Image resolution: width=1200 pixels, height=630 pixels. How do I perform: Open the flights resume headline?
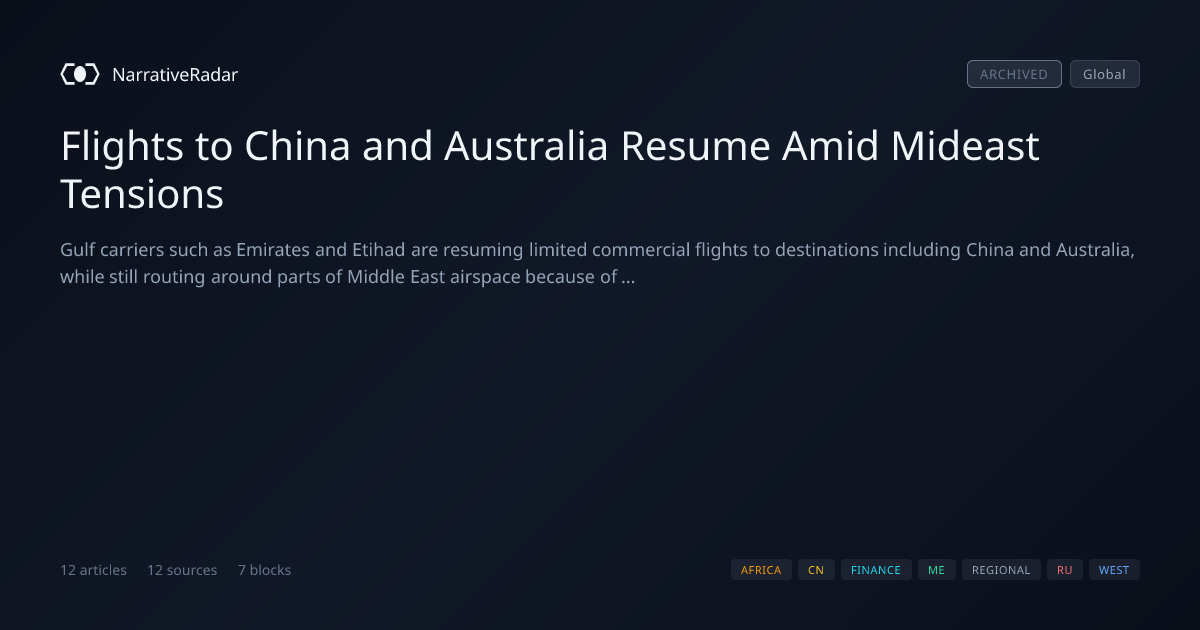point(550,170)
